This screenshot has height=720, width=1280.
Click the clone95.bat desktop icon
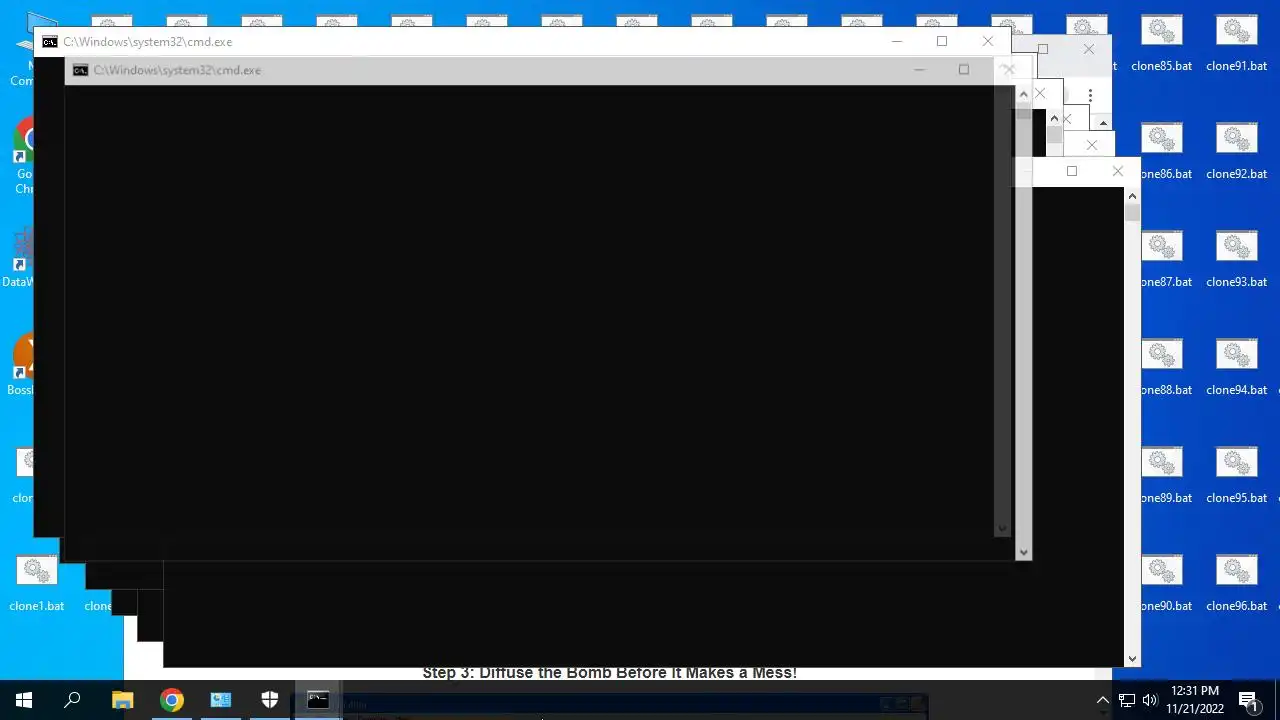[1236, 477]
